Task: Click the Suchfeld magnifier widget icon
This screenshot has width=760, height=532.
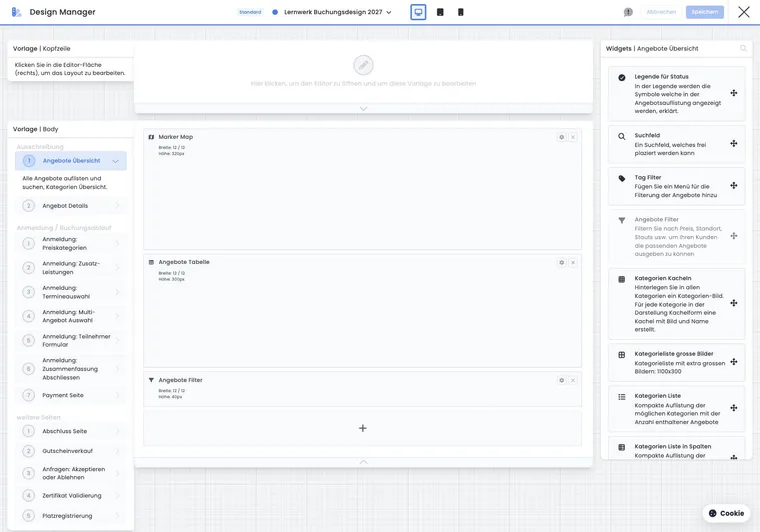Action: [621, 137]
